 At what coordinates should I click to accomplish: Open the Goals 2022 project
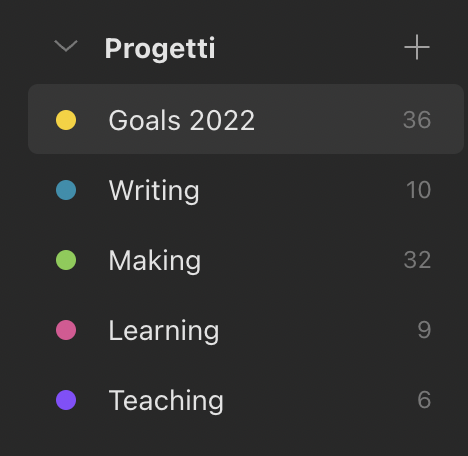246,119
